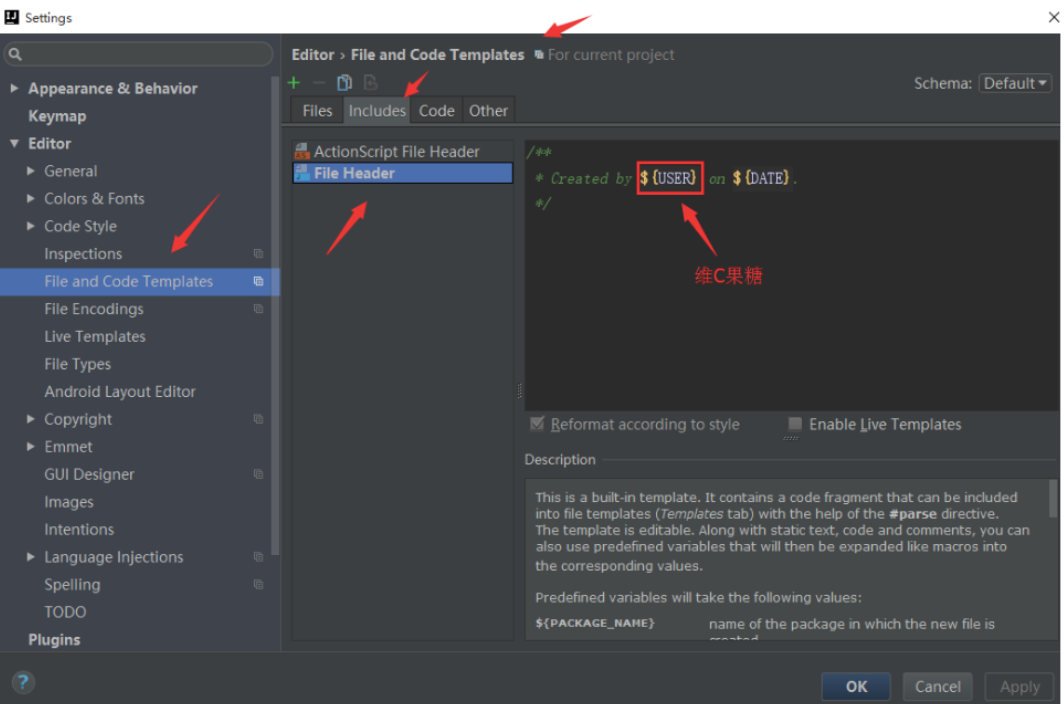This screenshot has height=704, width=1064.
Task: Click the reset to default template icon
Action: click(370, 83)
